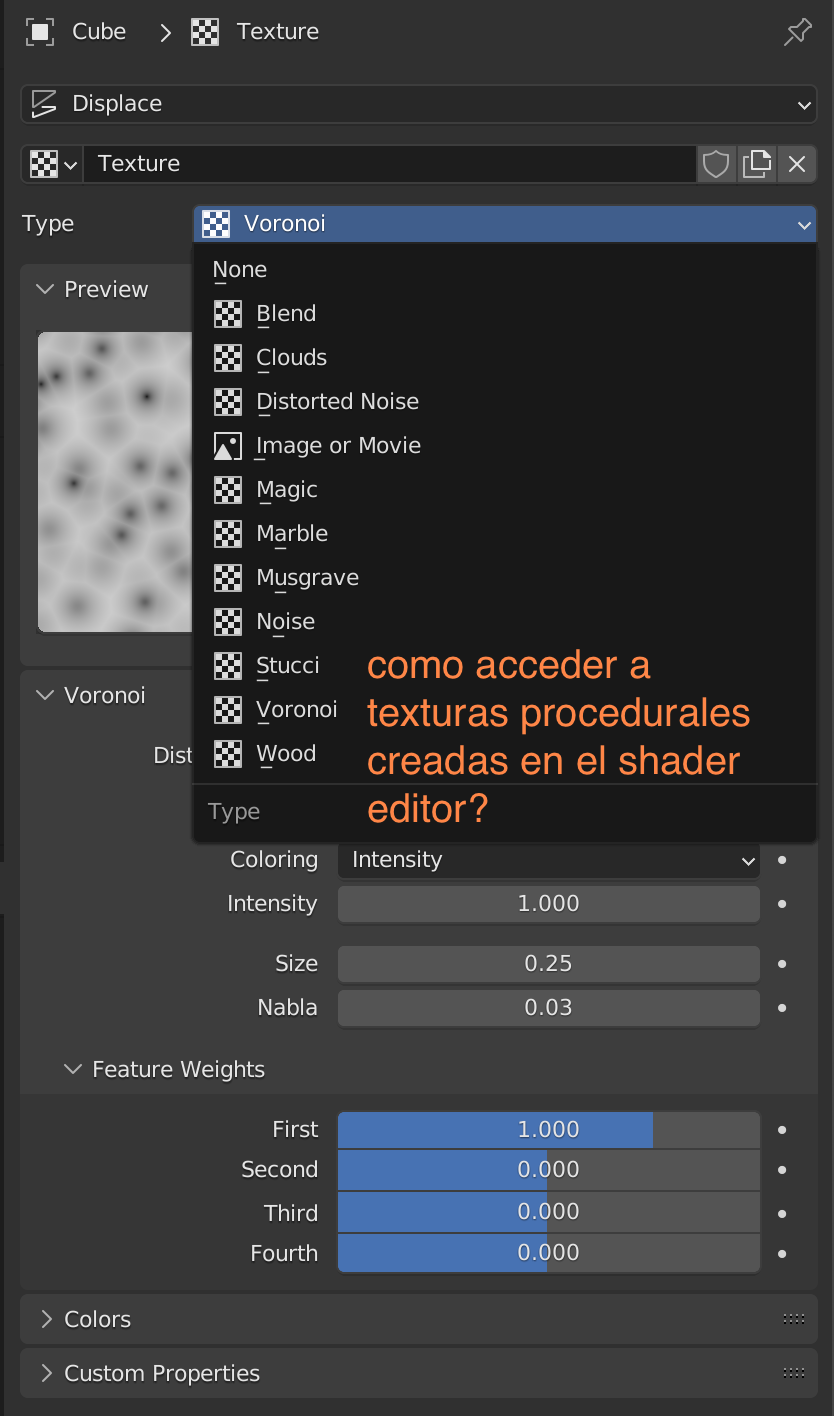This screenshot has width=834, height=1416.
Task: Open the Displace dropdown
Action: point(418,104)
